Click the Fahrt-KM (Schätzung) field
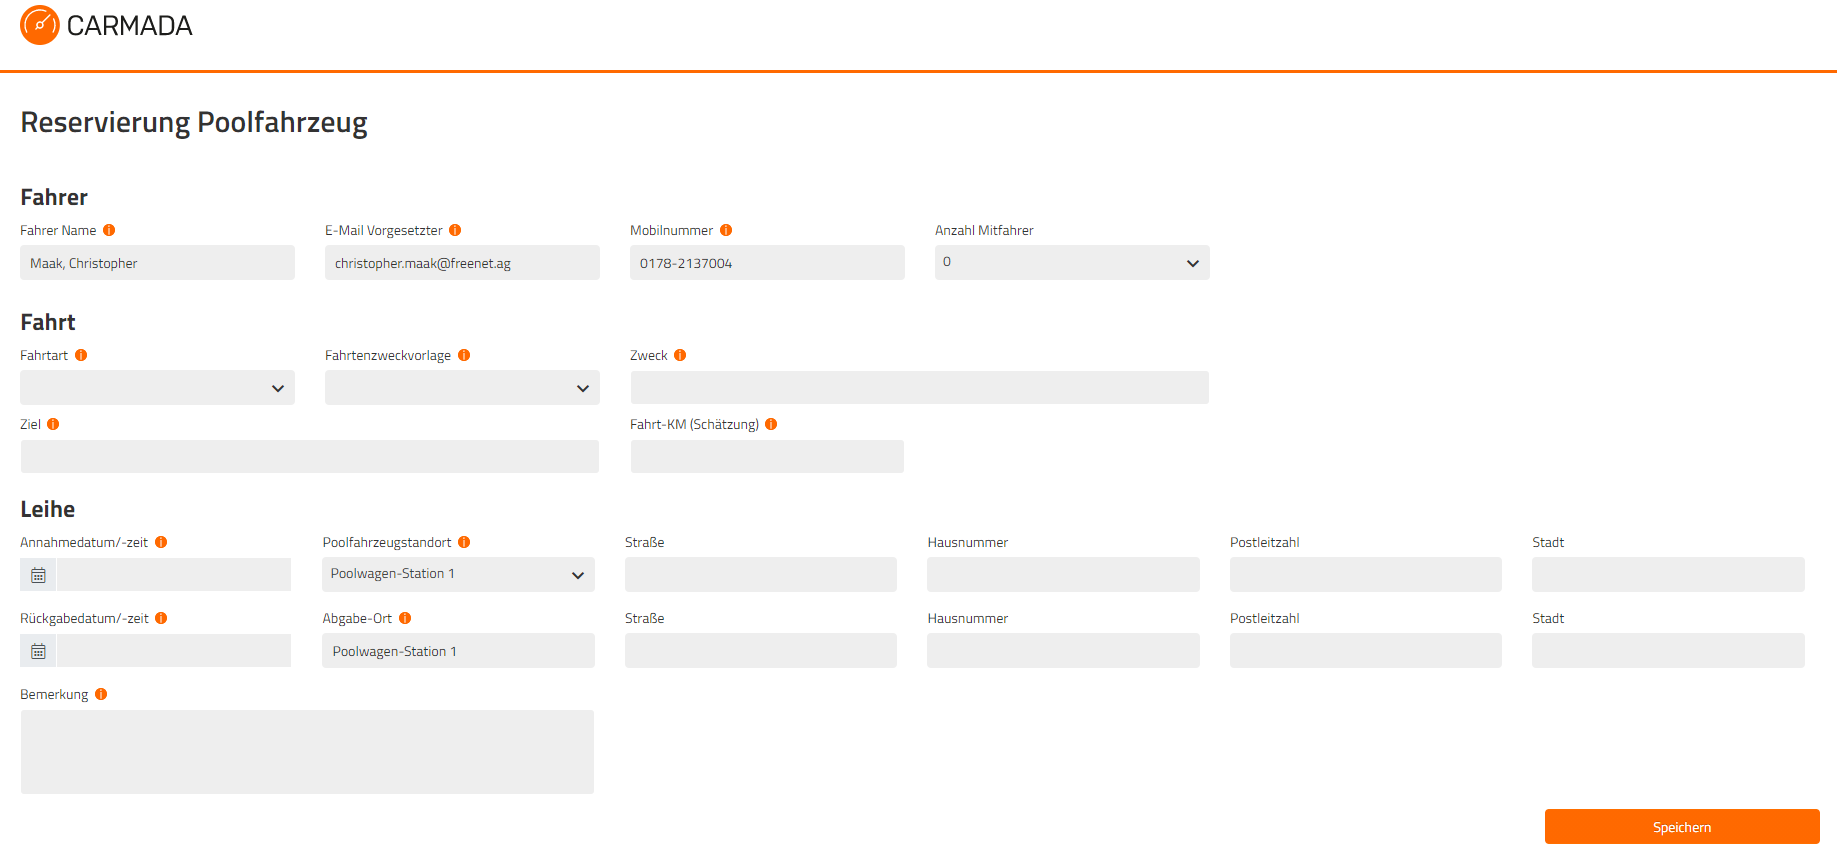Screen dimensions: 1837x860 [x=767, y=457]
